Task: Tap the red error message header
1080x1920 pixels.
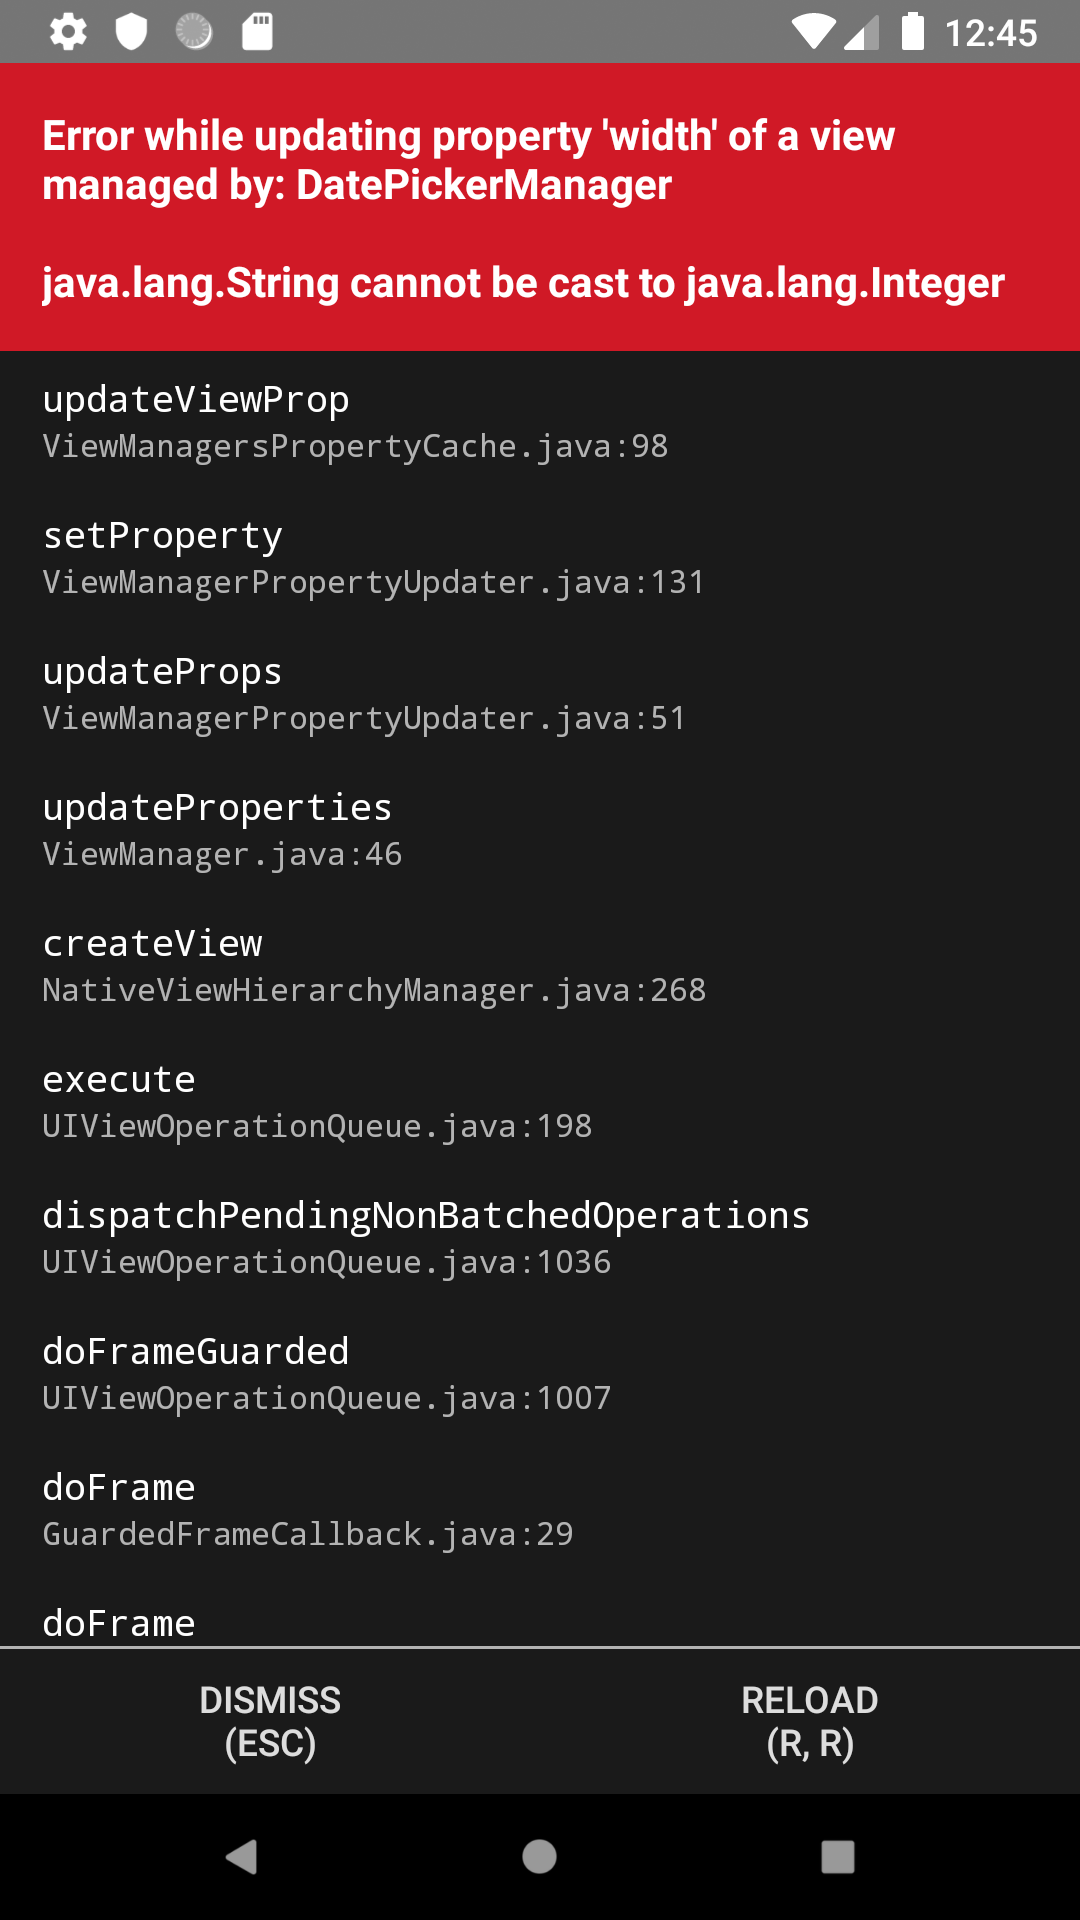Action: pyautogui.click(x=540, y=208)
